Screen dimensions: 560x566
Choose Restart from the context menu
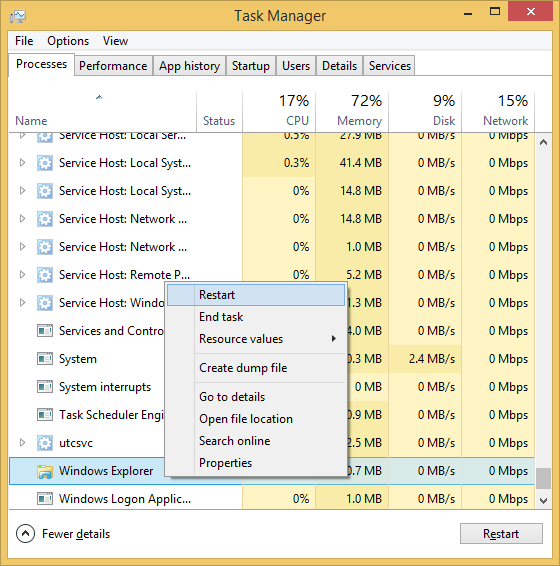(256, 295)
